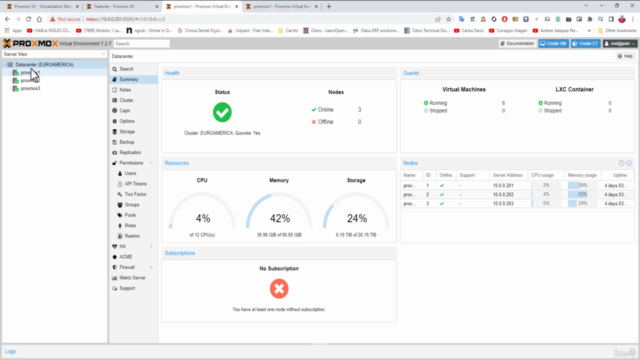
Task: Open the Server View dropdown
Action: (54, 54)
